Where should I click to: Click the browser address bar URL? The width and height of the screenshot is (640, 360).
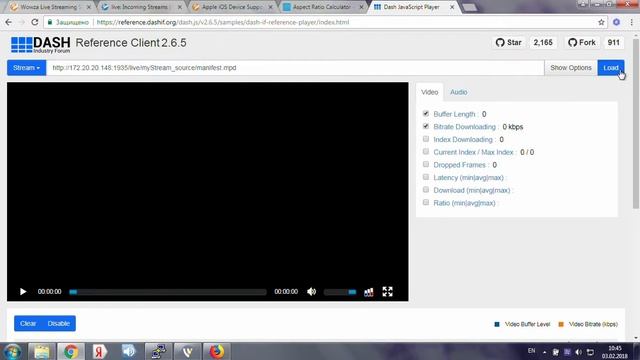pos(223,22)
